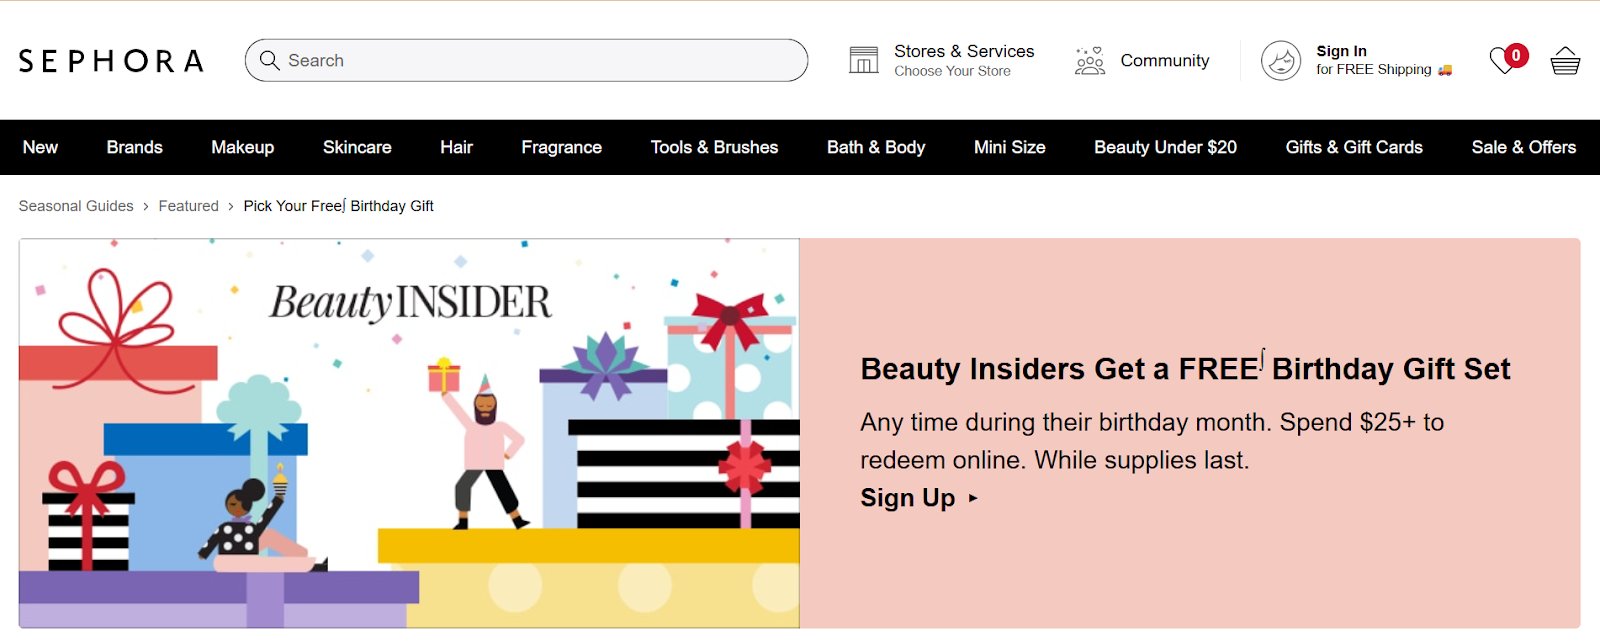Viewport: 1600px width, 642px height.
Task: Go to Seasonal Guides breadcrumb
Action: 76,206
